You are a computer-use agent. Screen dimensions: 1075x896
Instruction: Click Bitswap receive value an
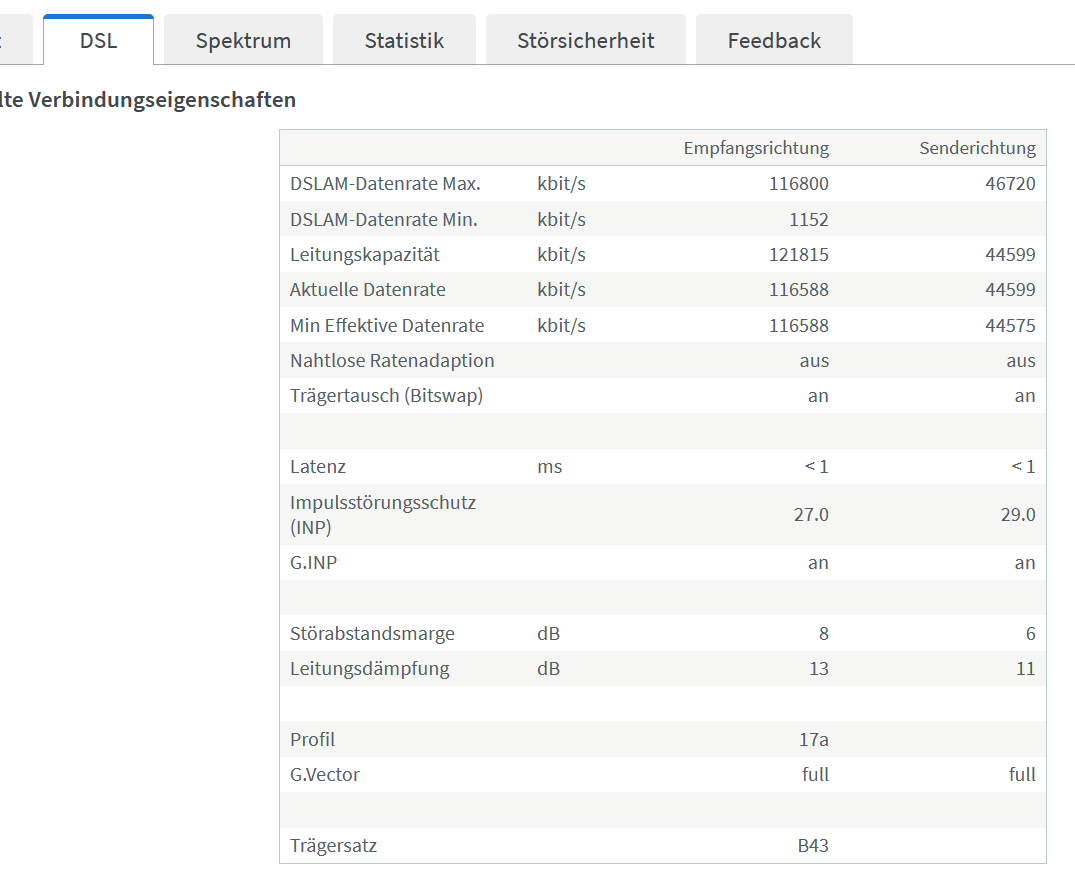pos(818,396)
